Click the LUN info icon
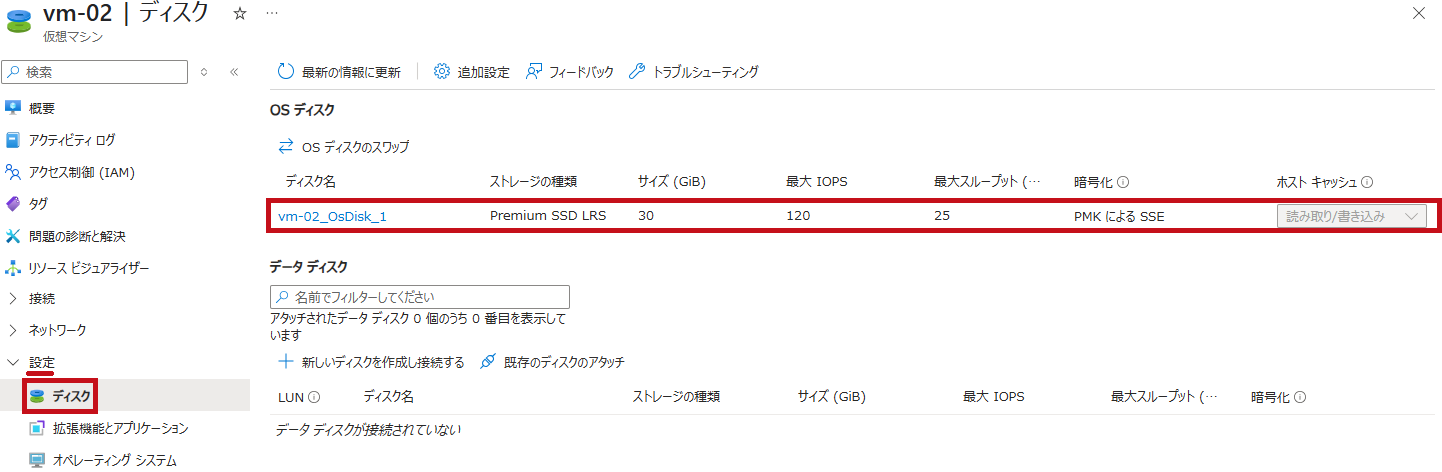Viewport: 1442px width, 472px height. pyautogui.click(x=314, y=397)
